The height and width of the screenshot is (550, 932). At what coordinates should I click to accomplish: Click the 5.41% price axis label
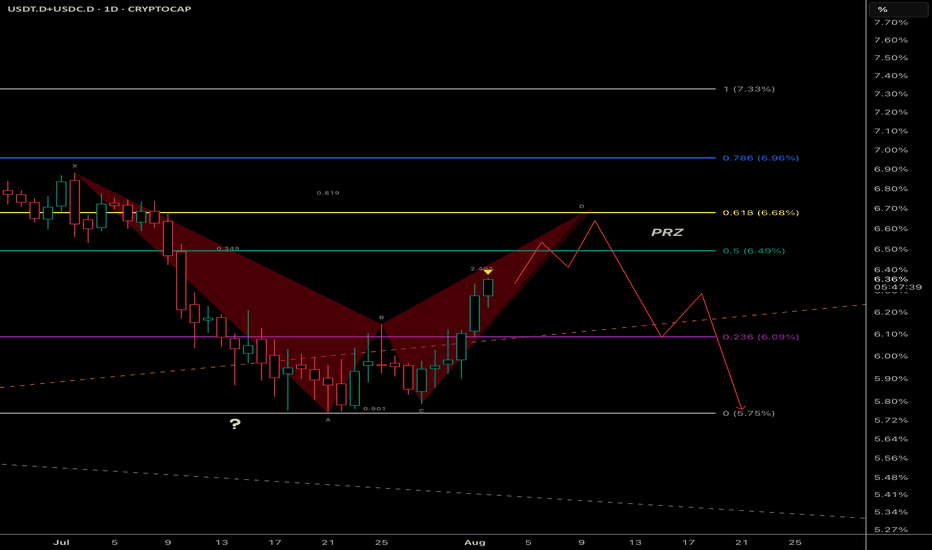pos(891,495)
